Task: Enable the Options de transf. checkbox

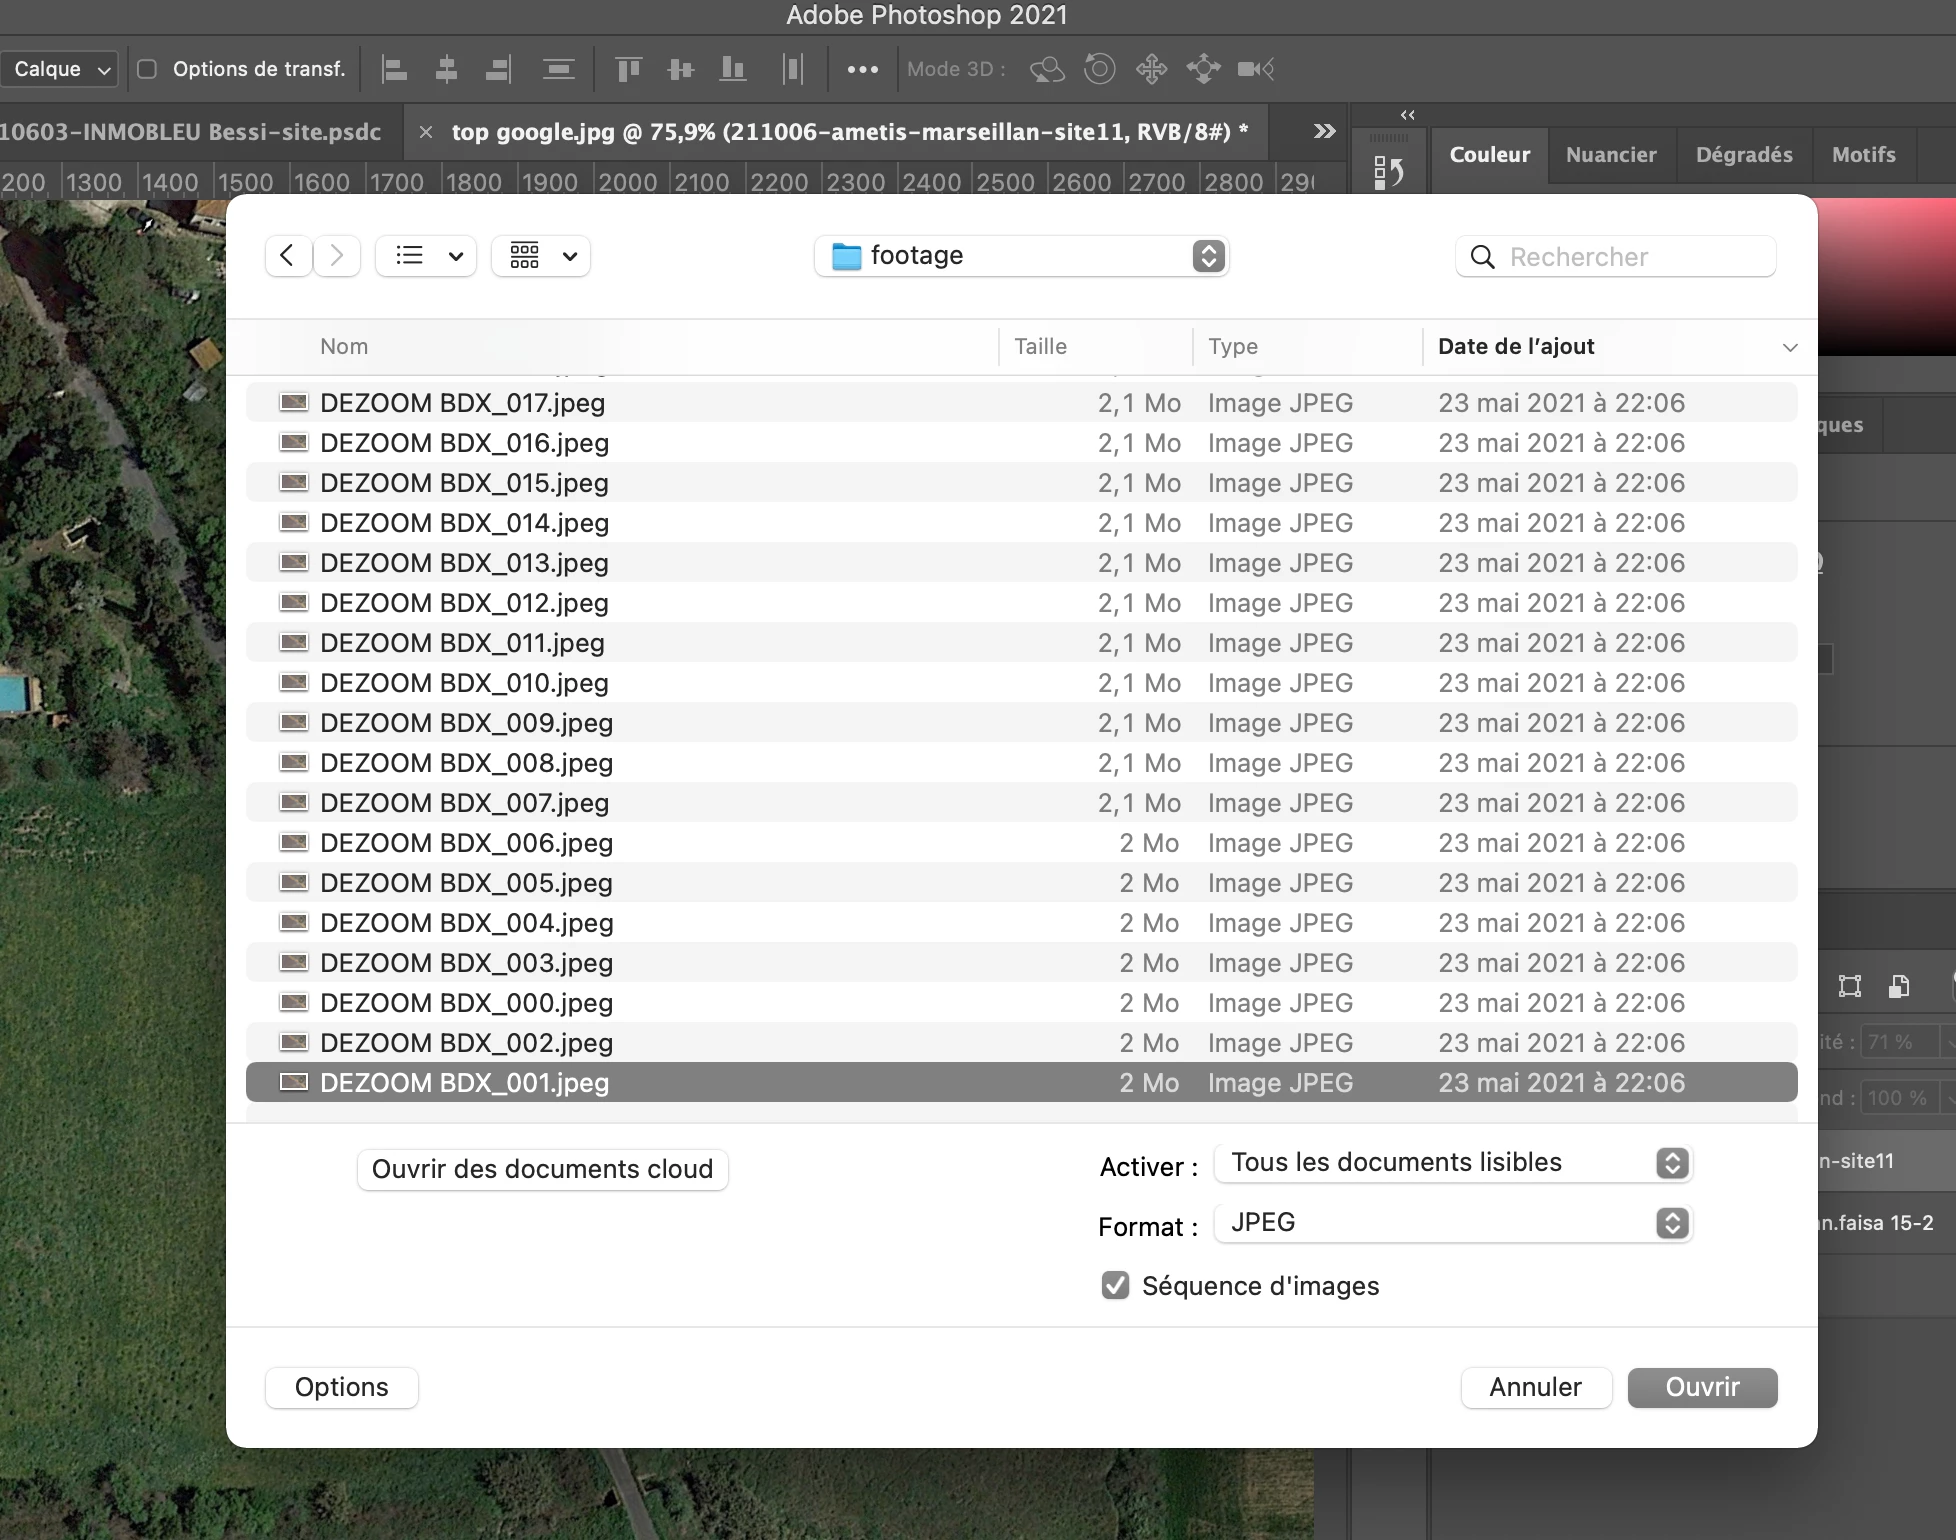Action: pyautogui.click(x=147, y=69)
